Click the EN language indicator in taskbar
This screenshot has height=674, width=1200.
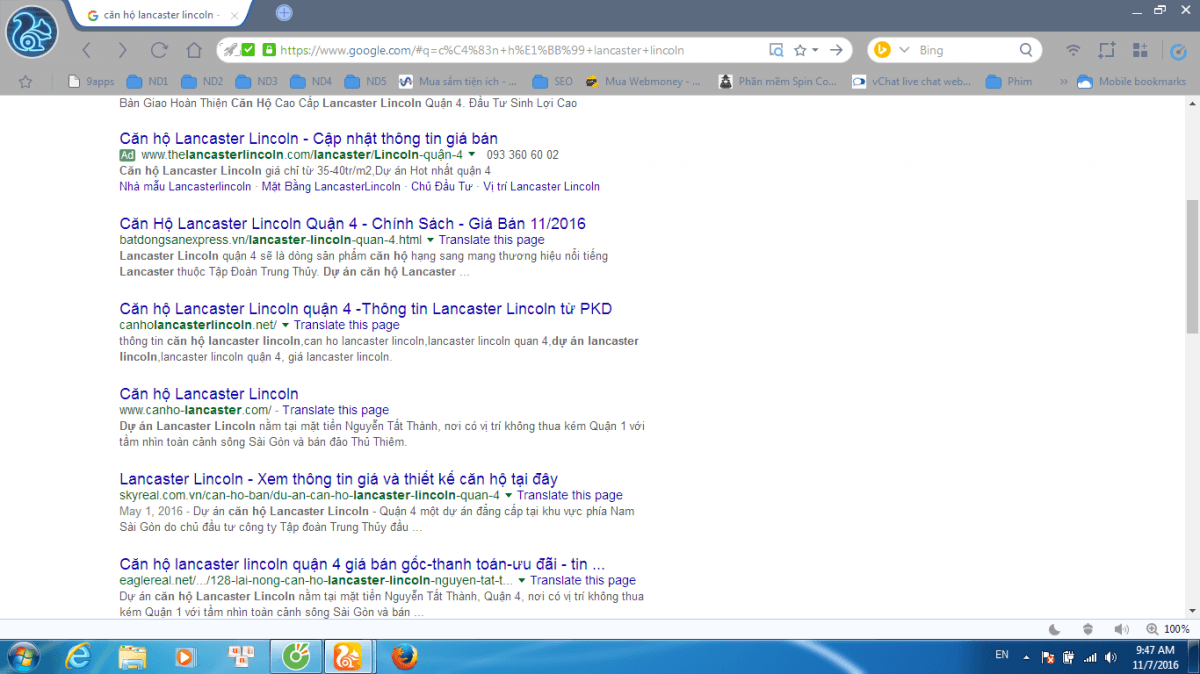[x=1002, y=654]
